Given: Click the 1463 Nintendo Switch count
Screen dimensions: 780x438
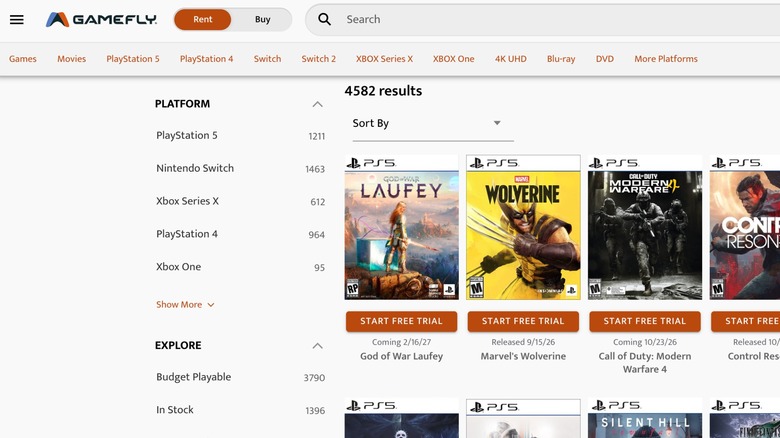Looking at the screenshot, I should (x=315, y=169).
